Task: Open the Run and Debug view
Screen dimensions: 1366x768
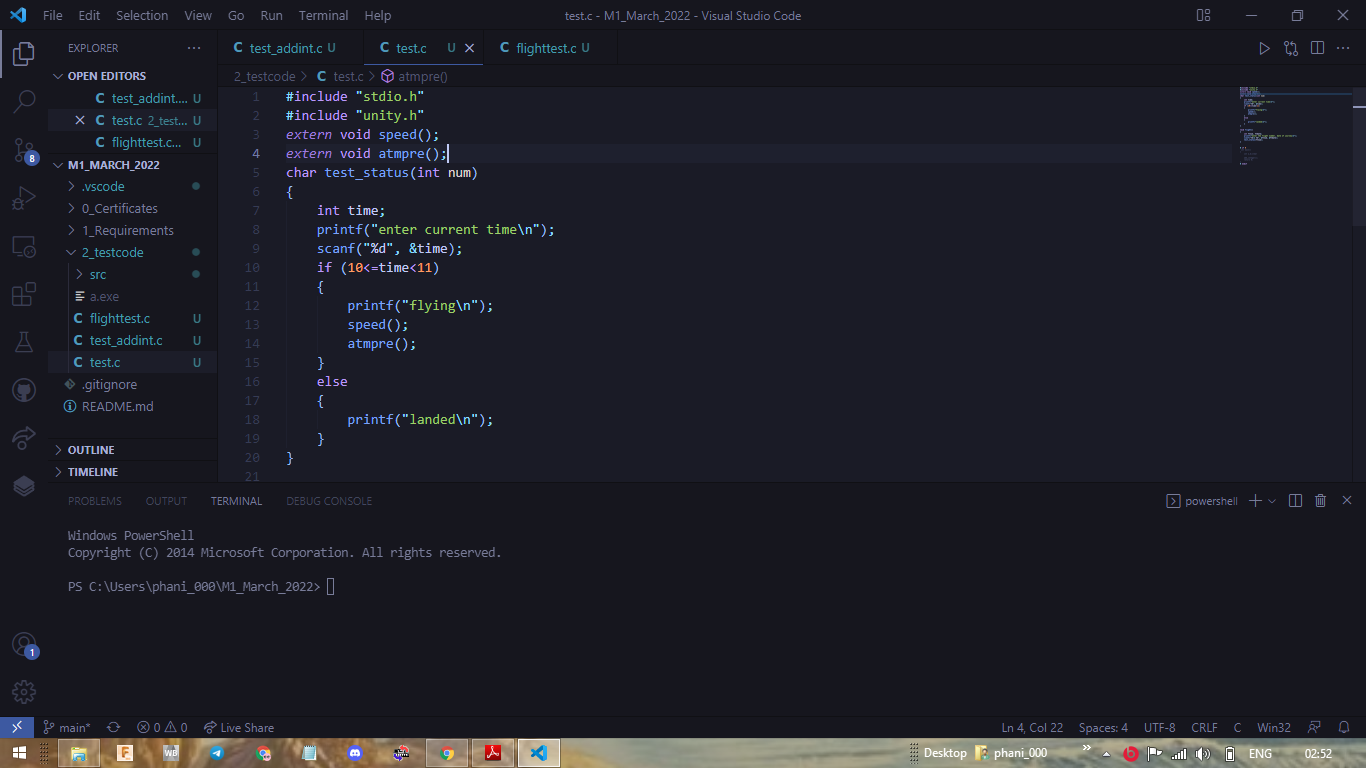Action: (x=22, y=198)
